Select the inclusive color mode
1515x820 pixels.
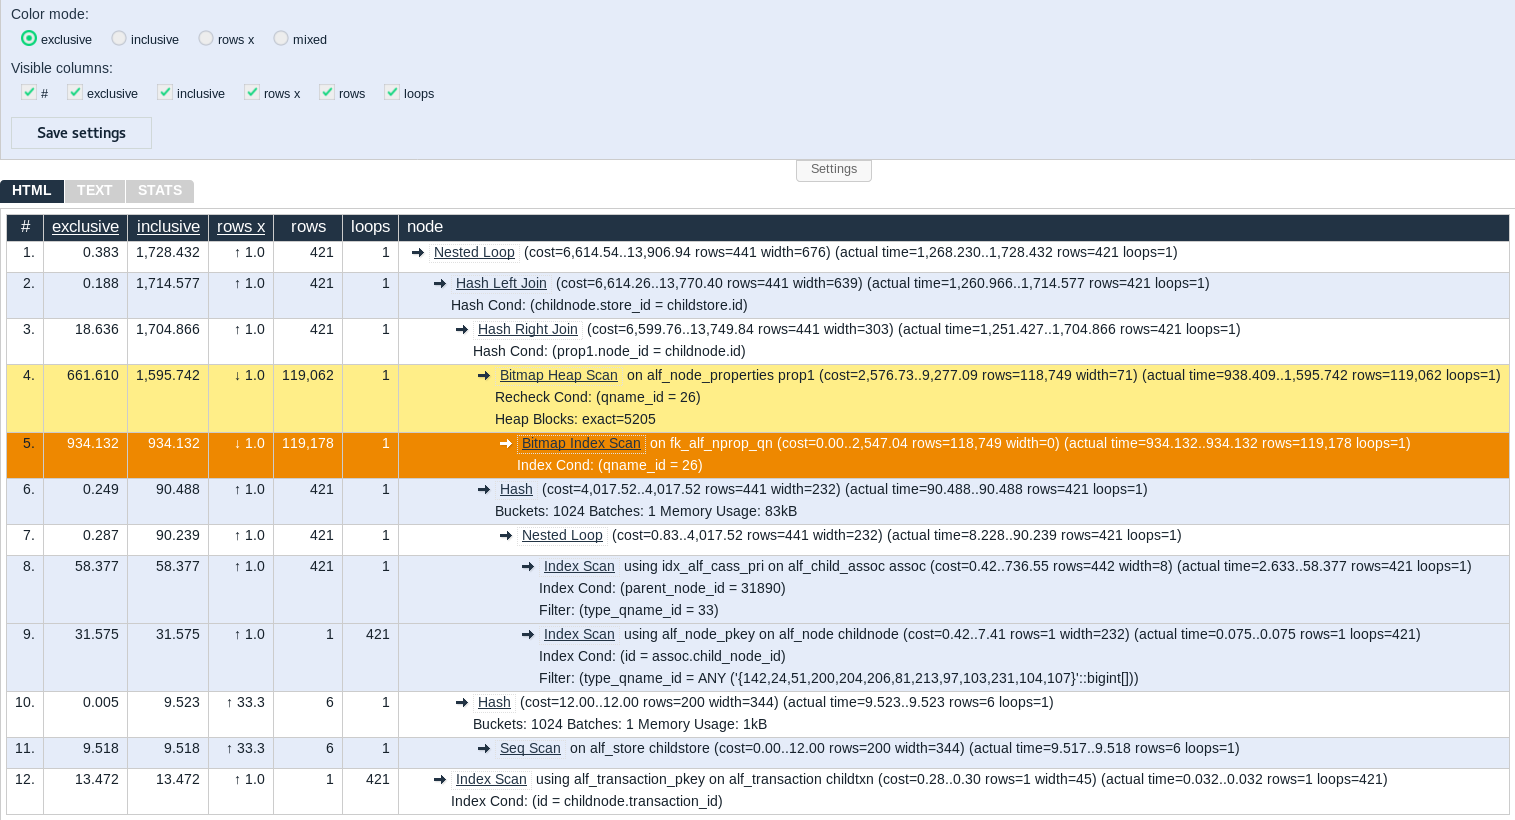(x=119, y=38)
